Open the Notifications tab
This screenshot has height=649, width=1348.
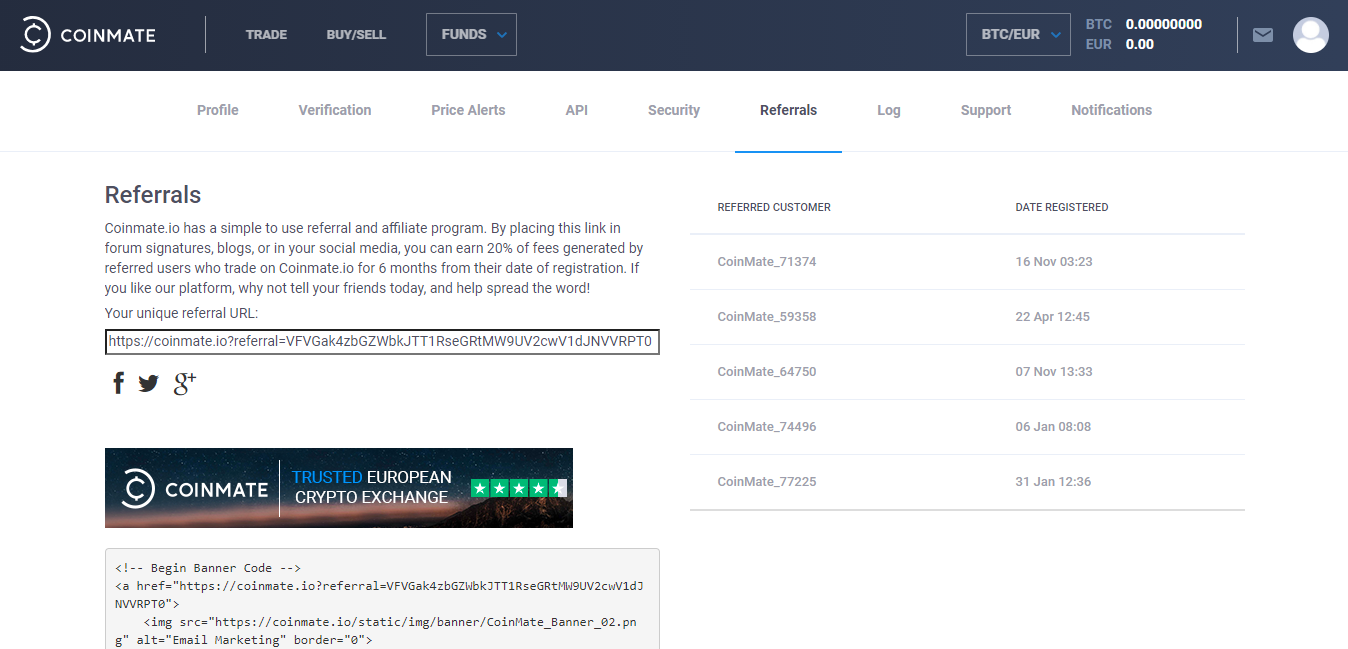tap(1111, 111)
